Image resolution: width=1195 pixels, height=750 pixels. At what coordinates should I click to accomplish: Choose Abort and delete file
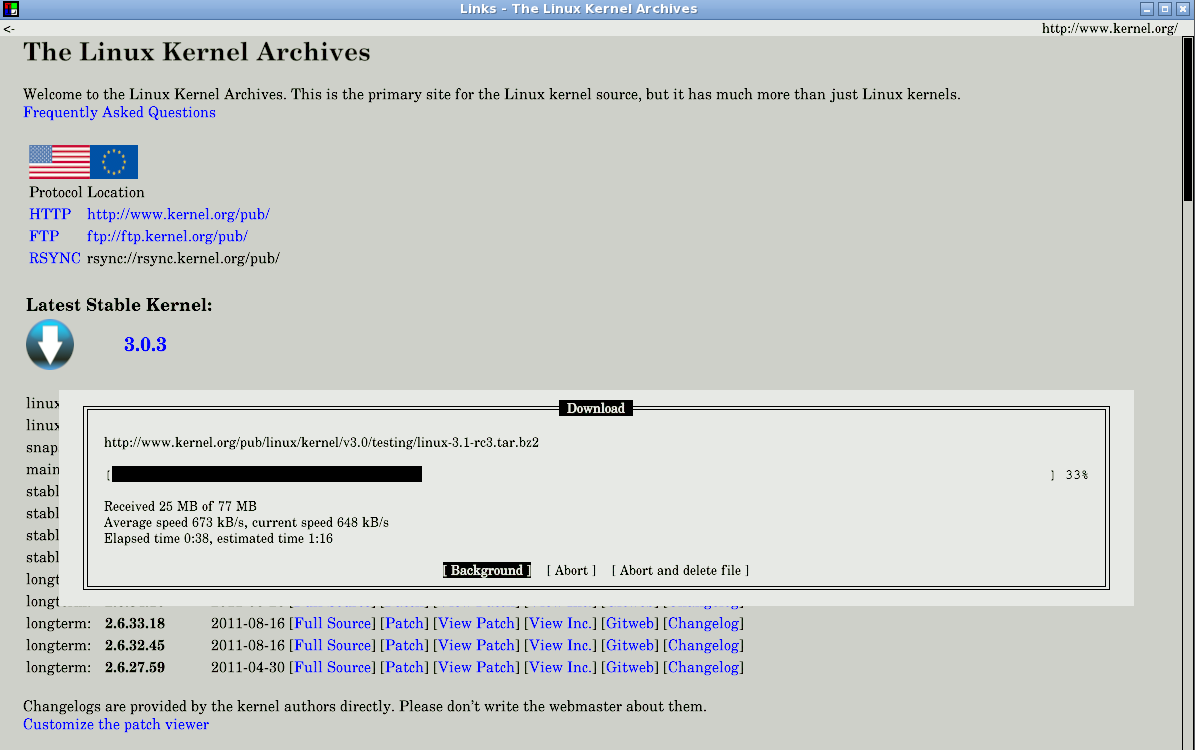click(x=681, y=570)
